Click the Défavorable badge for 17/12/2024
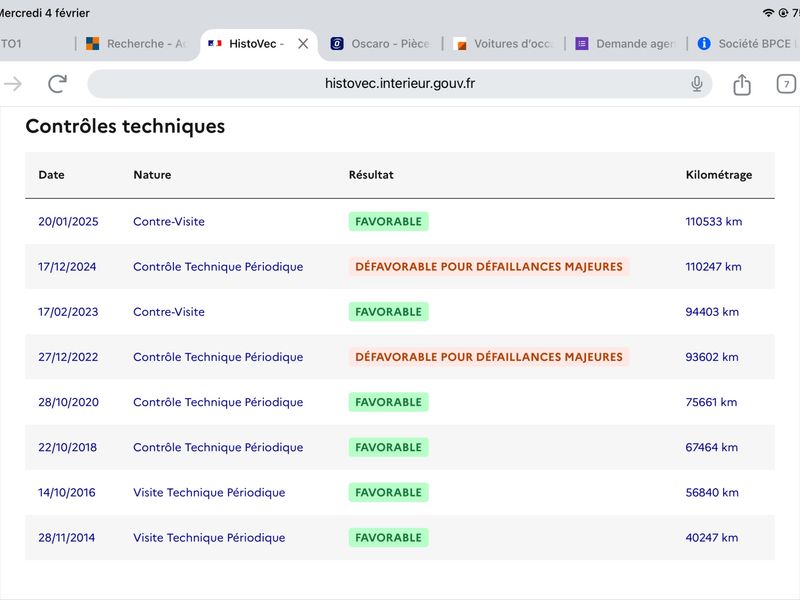The image size is (800, 600). (x=489, y=267)
